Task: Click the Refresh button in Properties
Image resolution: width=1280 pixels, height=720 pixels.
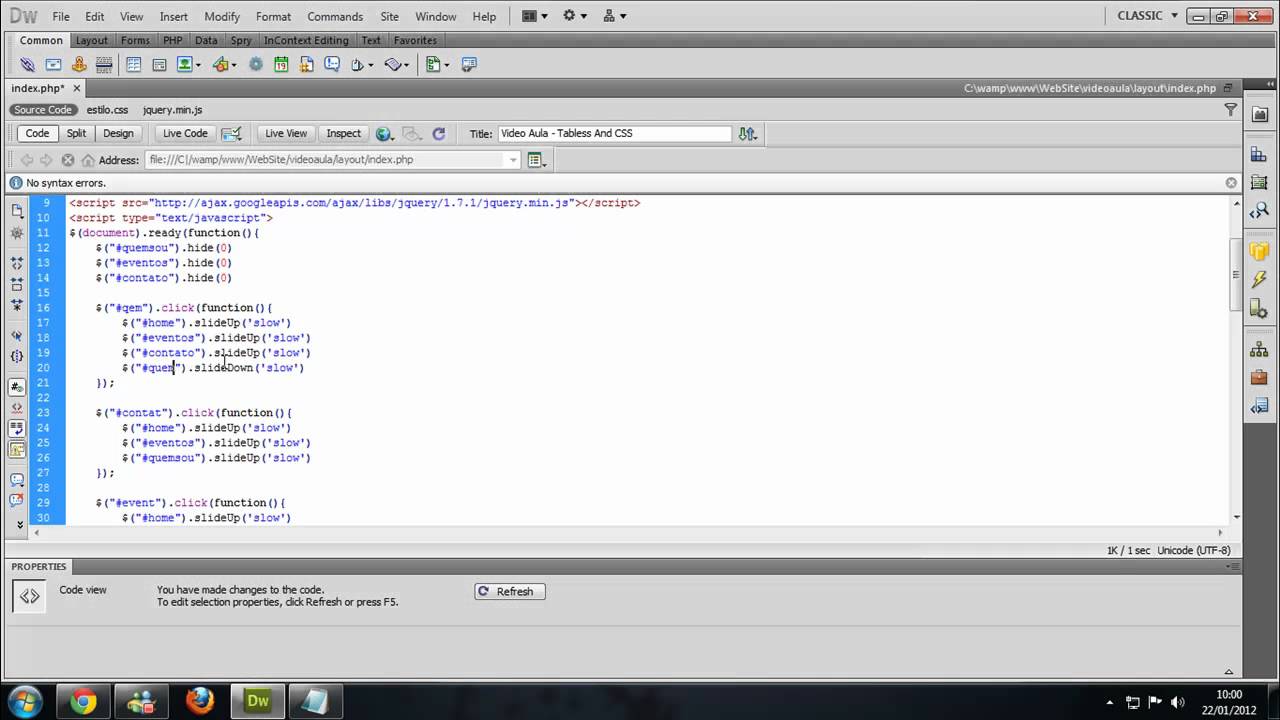Action: (x=510, y=591)
